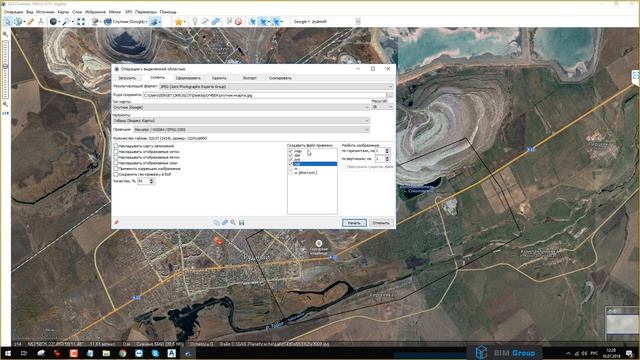Open the 'Операции' menu
This screenshot has width=640, height=360.
[13, 12]
